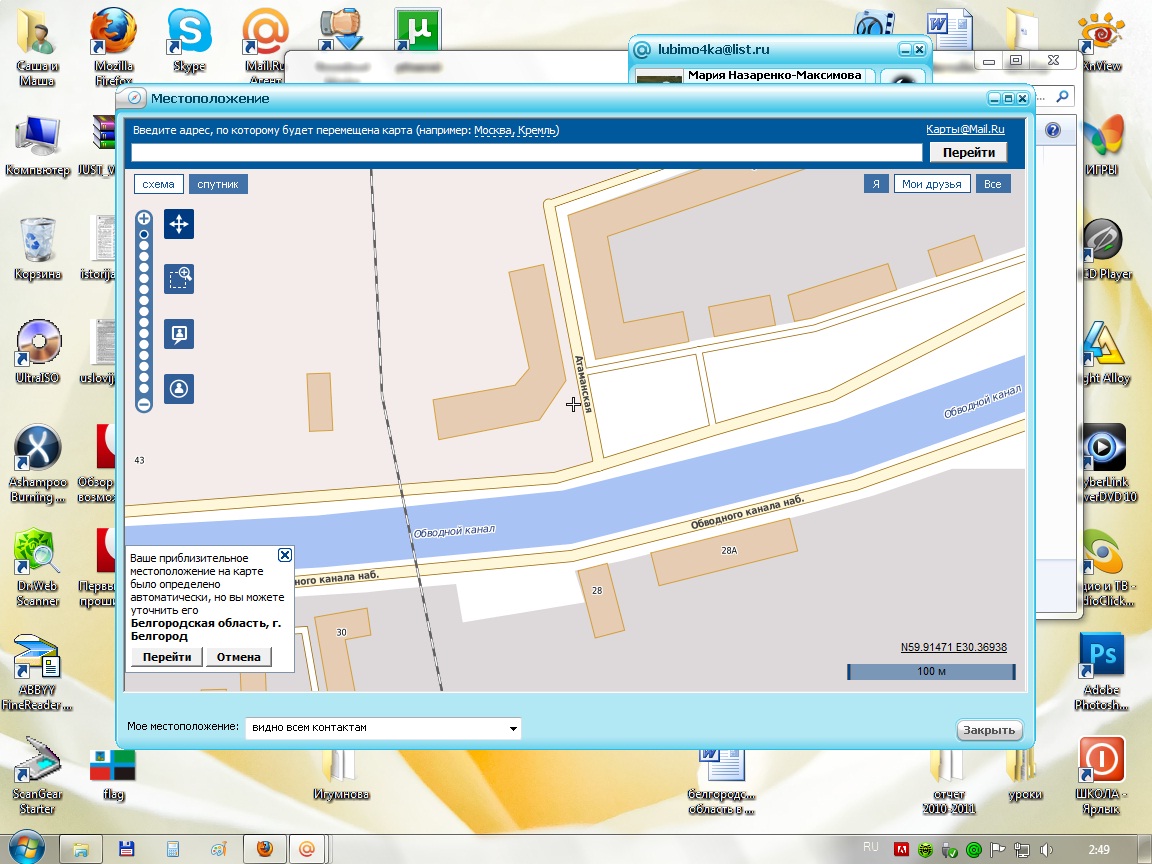Click the RU language indicator

coord(871,847)
